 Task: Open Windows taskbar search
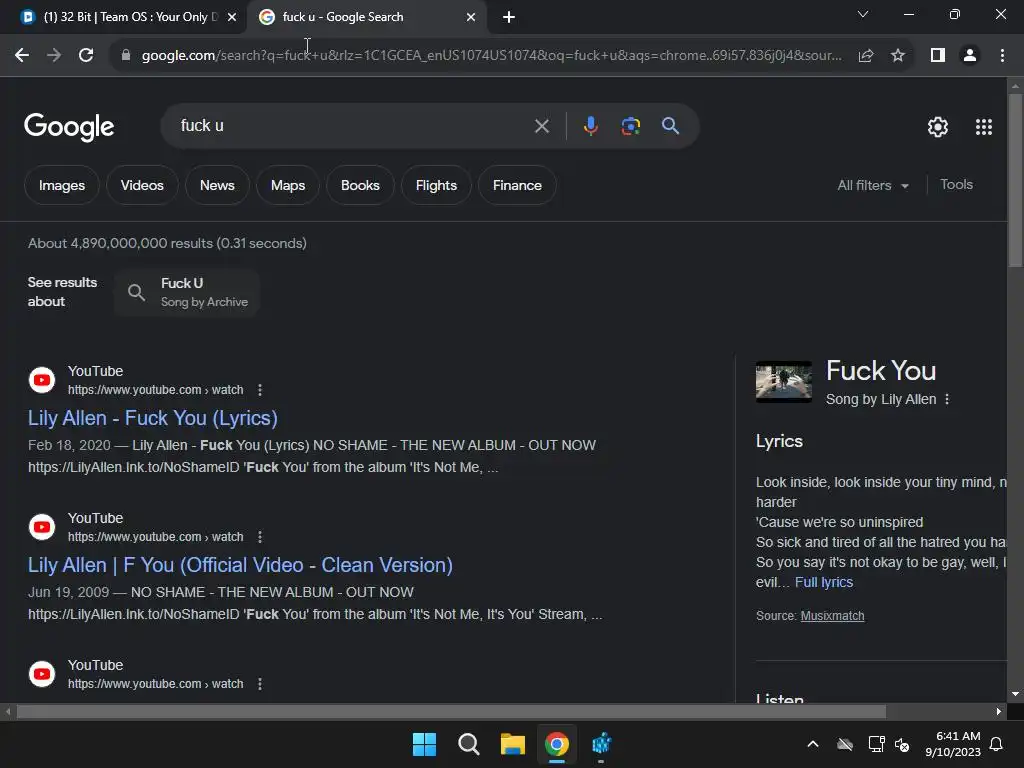(x=469, y=744)
